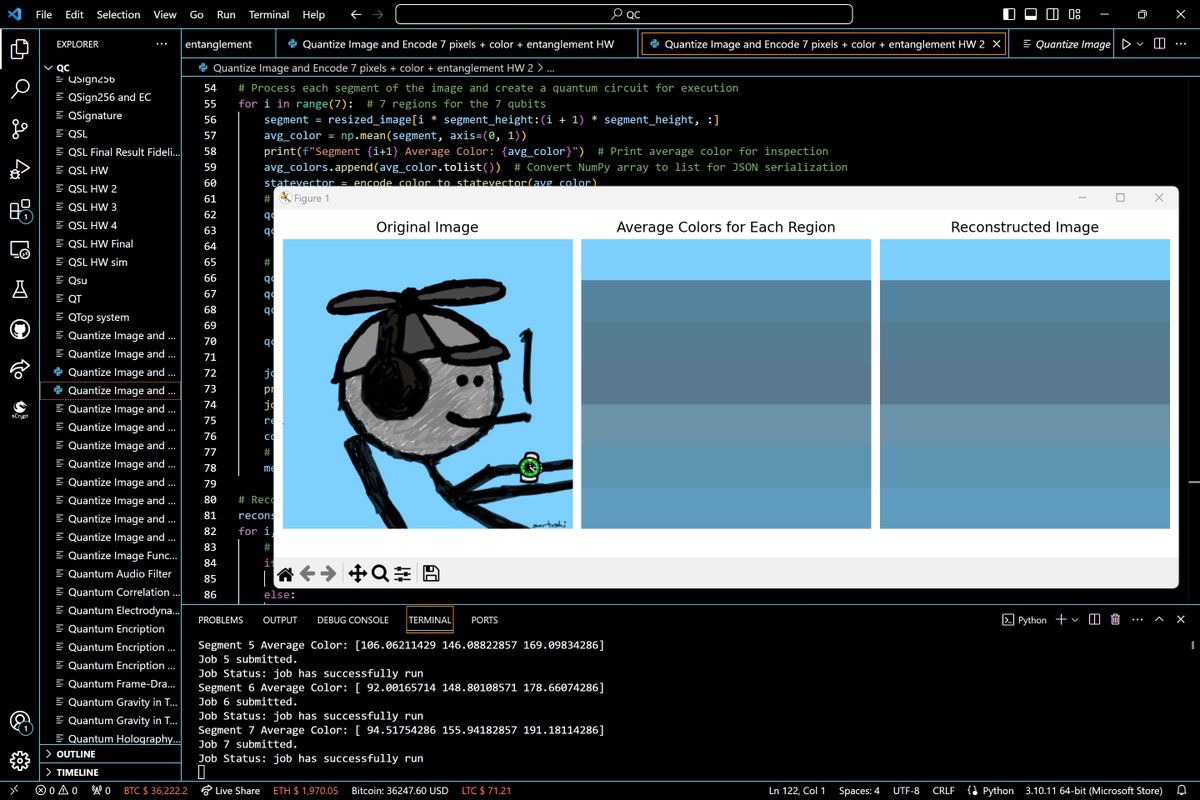
Task: Open the Search view in activity bar
Action: (20, 89)
